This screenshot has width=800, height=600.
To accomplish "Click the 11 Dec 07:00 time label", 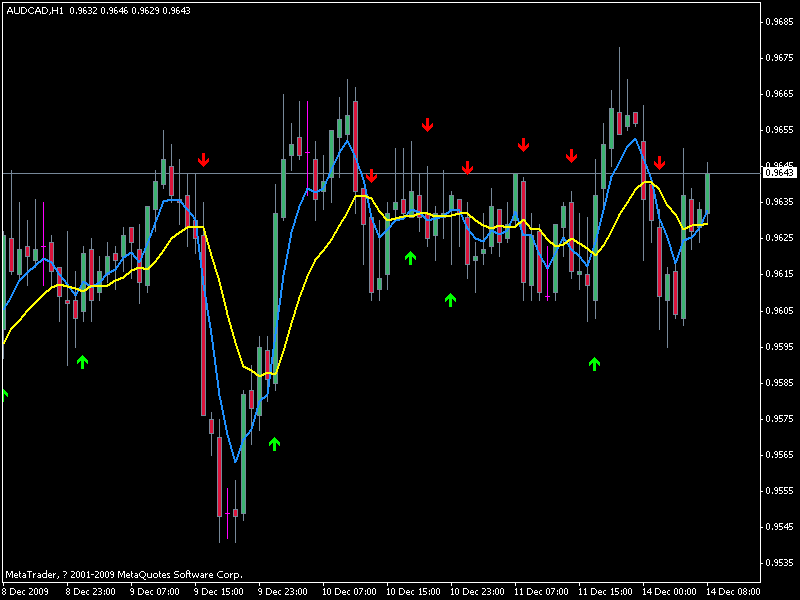I will pyautogui.click(x=541, y=592).
